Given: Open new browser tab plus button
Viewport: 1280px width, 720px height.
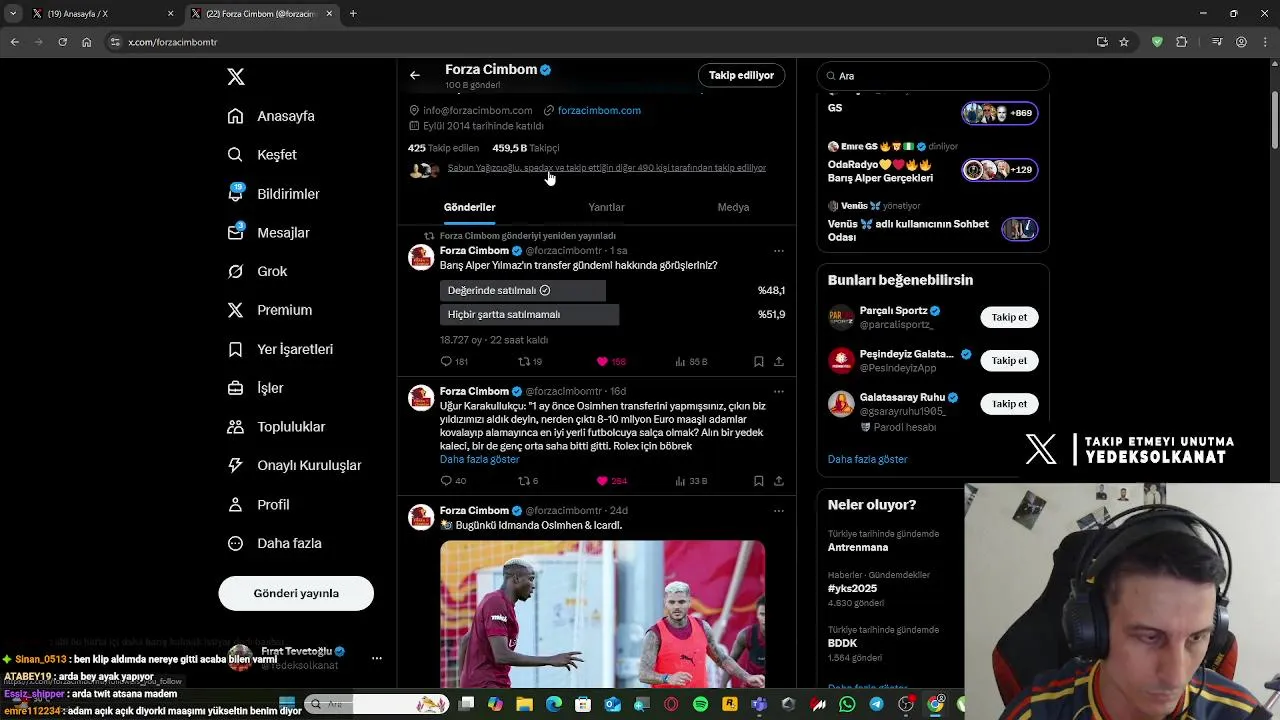Looking at the screenshot, I should [353, 14].
